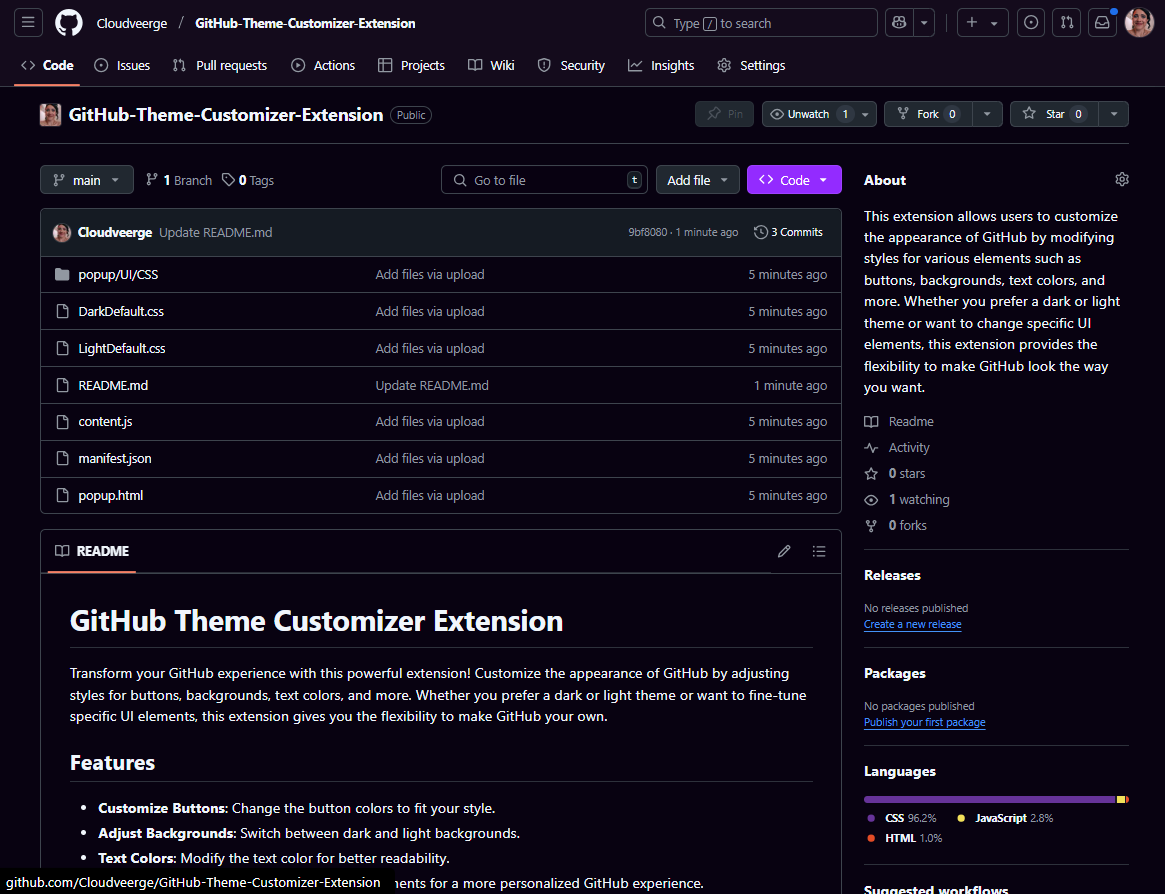The image size is (1165, 894).
Task: Open About section settings gear
Action: point(1122,179)
